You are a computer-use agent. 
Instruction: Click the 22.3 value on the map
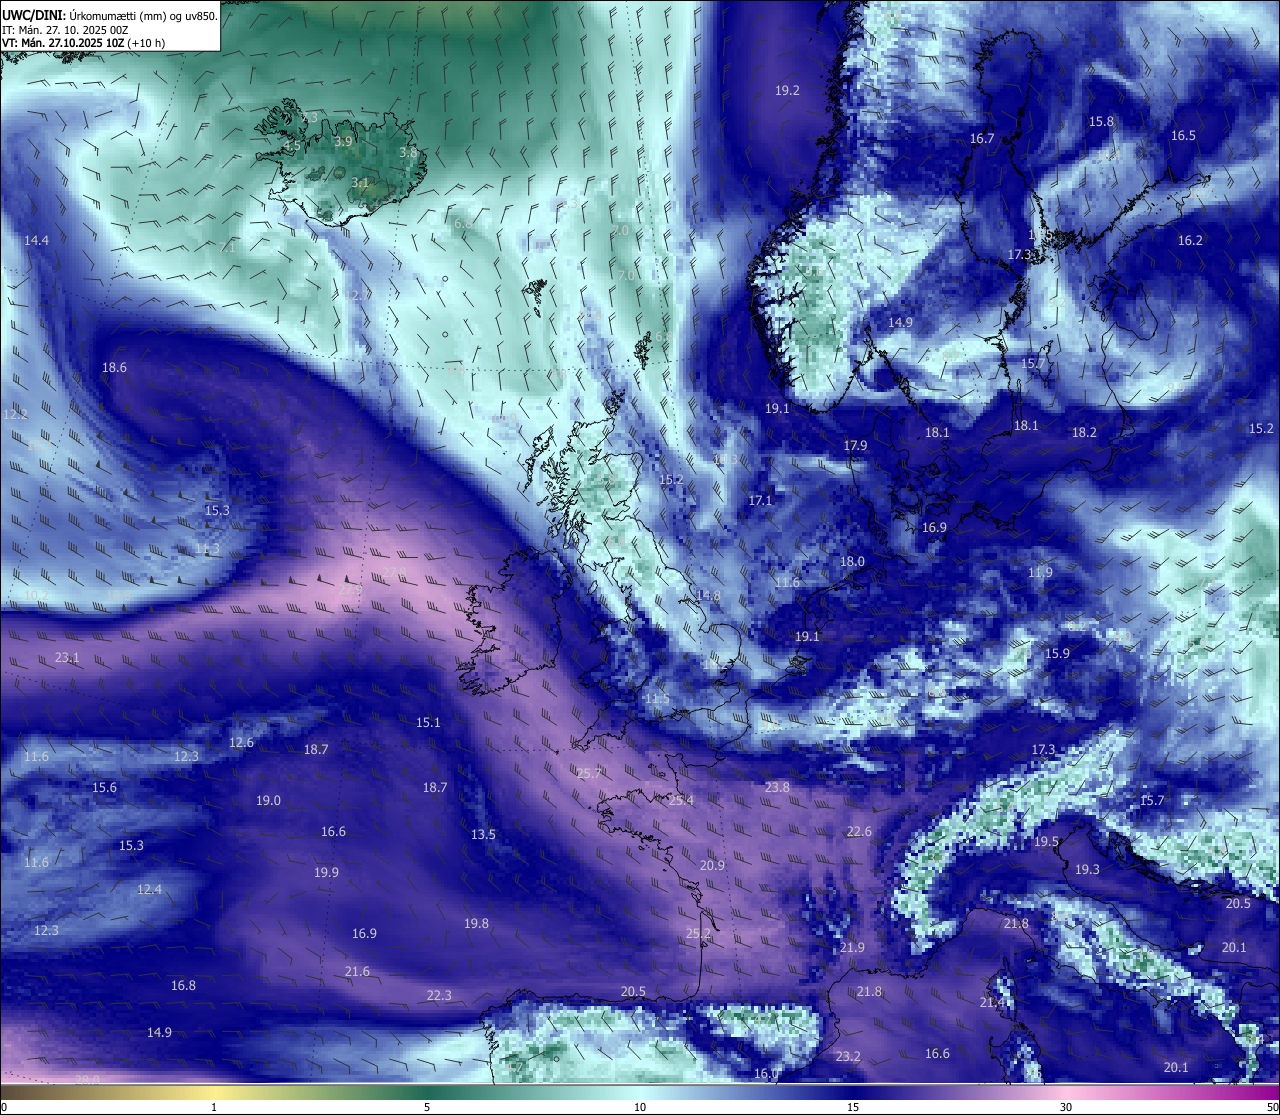pos(439,995)
